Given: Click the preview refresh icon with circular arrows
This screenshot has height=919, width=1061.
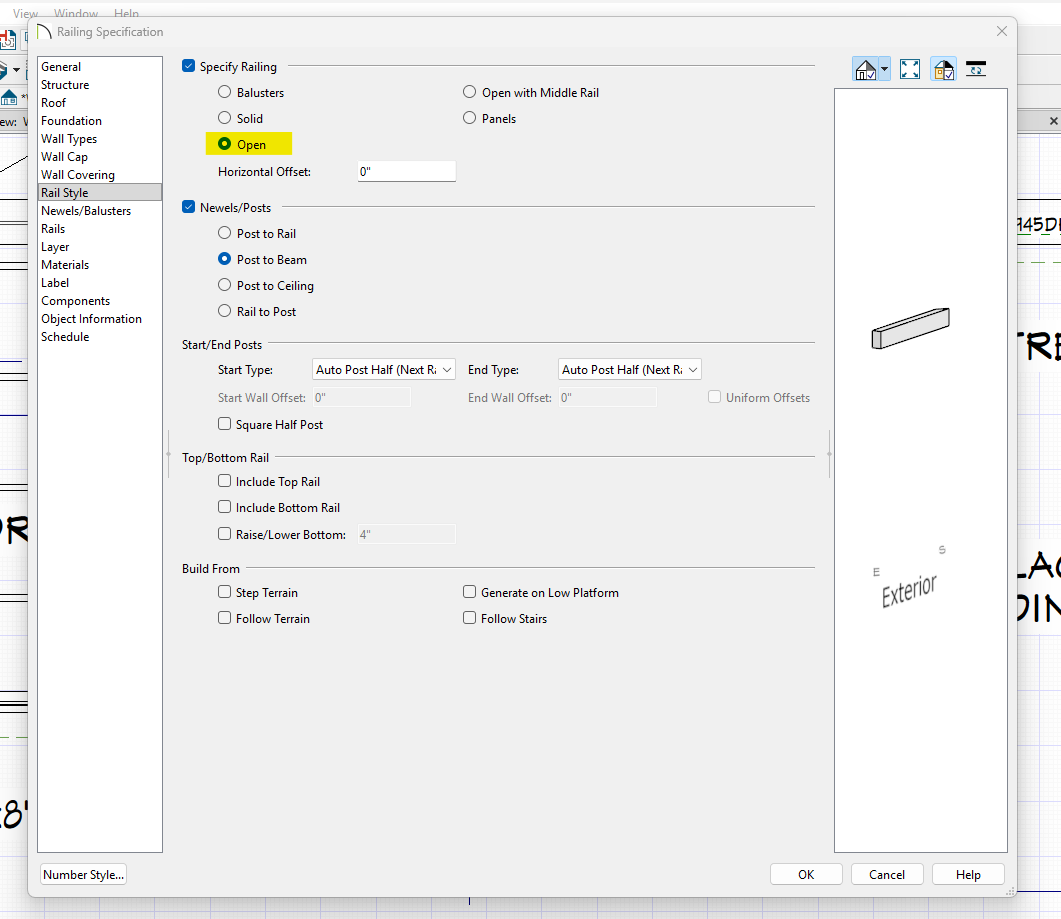Looking at the screenshot, I should (x=976, y=69).
